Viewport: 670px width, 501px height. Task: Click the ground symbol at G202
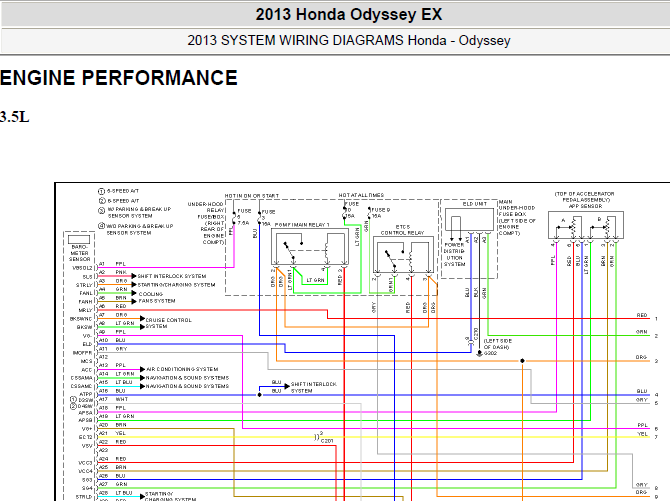[479, 354]
